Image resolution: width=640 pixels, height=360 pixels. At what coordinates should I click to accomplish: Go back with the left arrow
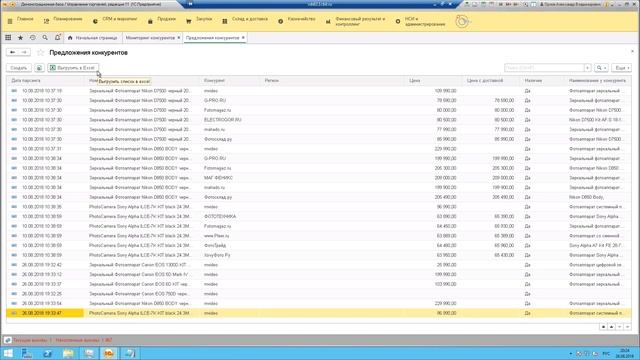point(12,52)
